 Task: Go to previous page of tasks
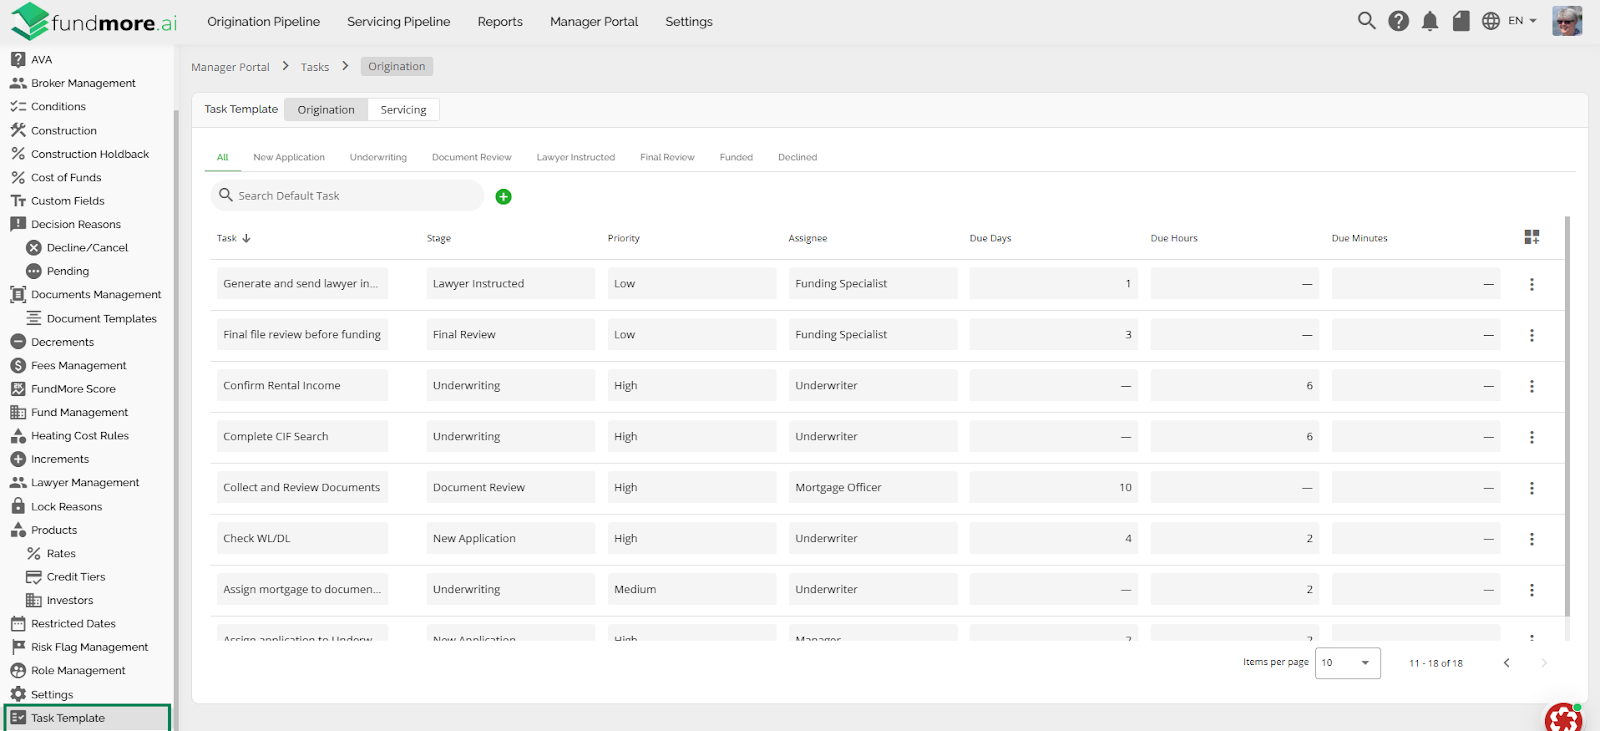coord(1506,663)
